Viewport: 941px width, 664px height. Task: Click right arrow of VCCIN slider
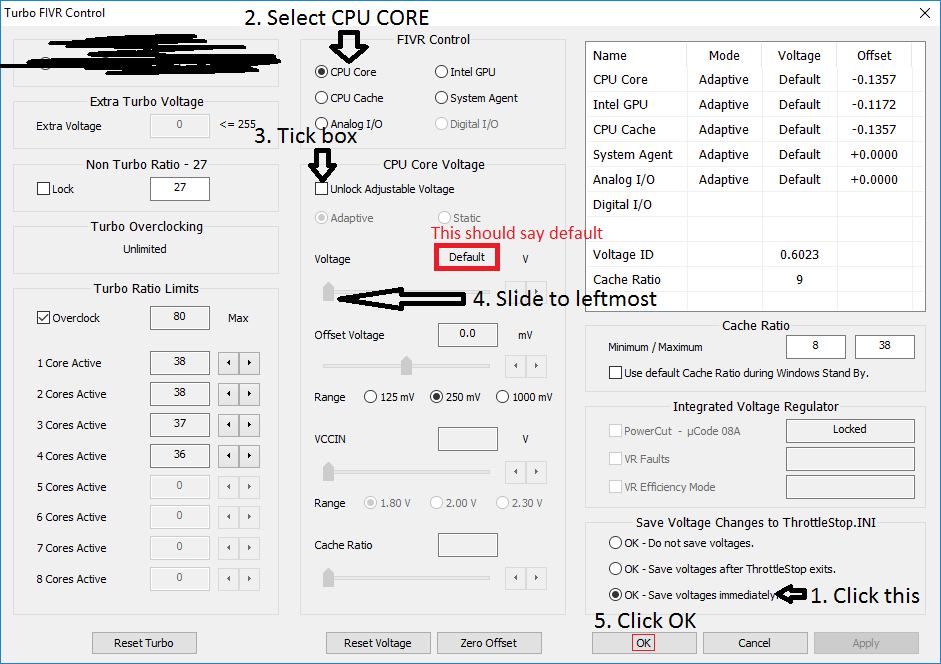point(537,472)
